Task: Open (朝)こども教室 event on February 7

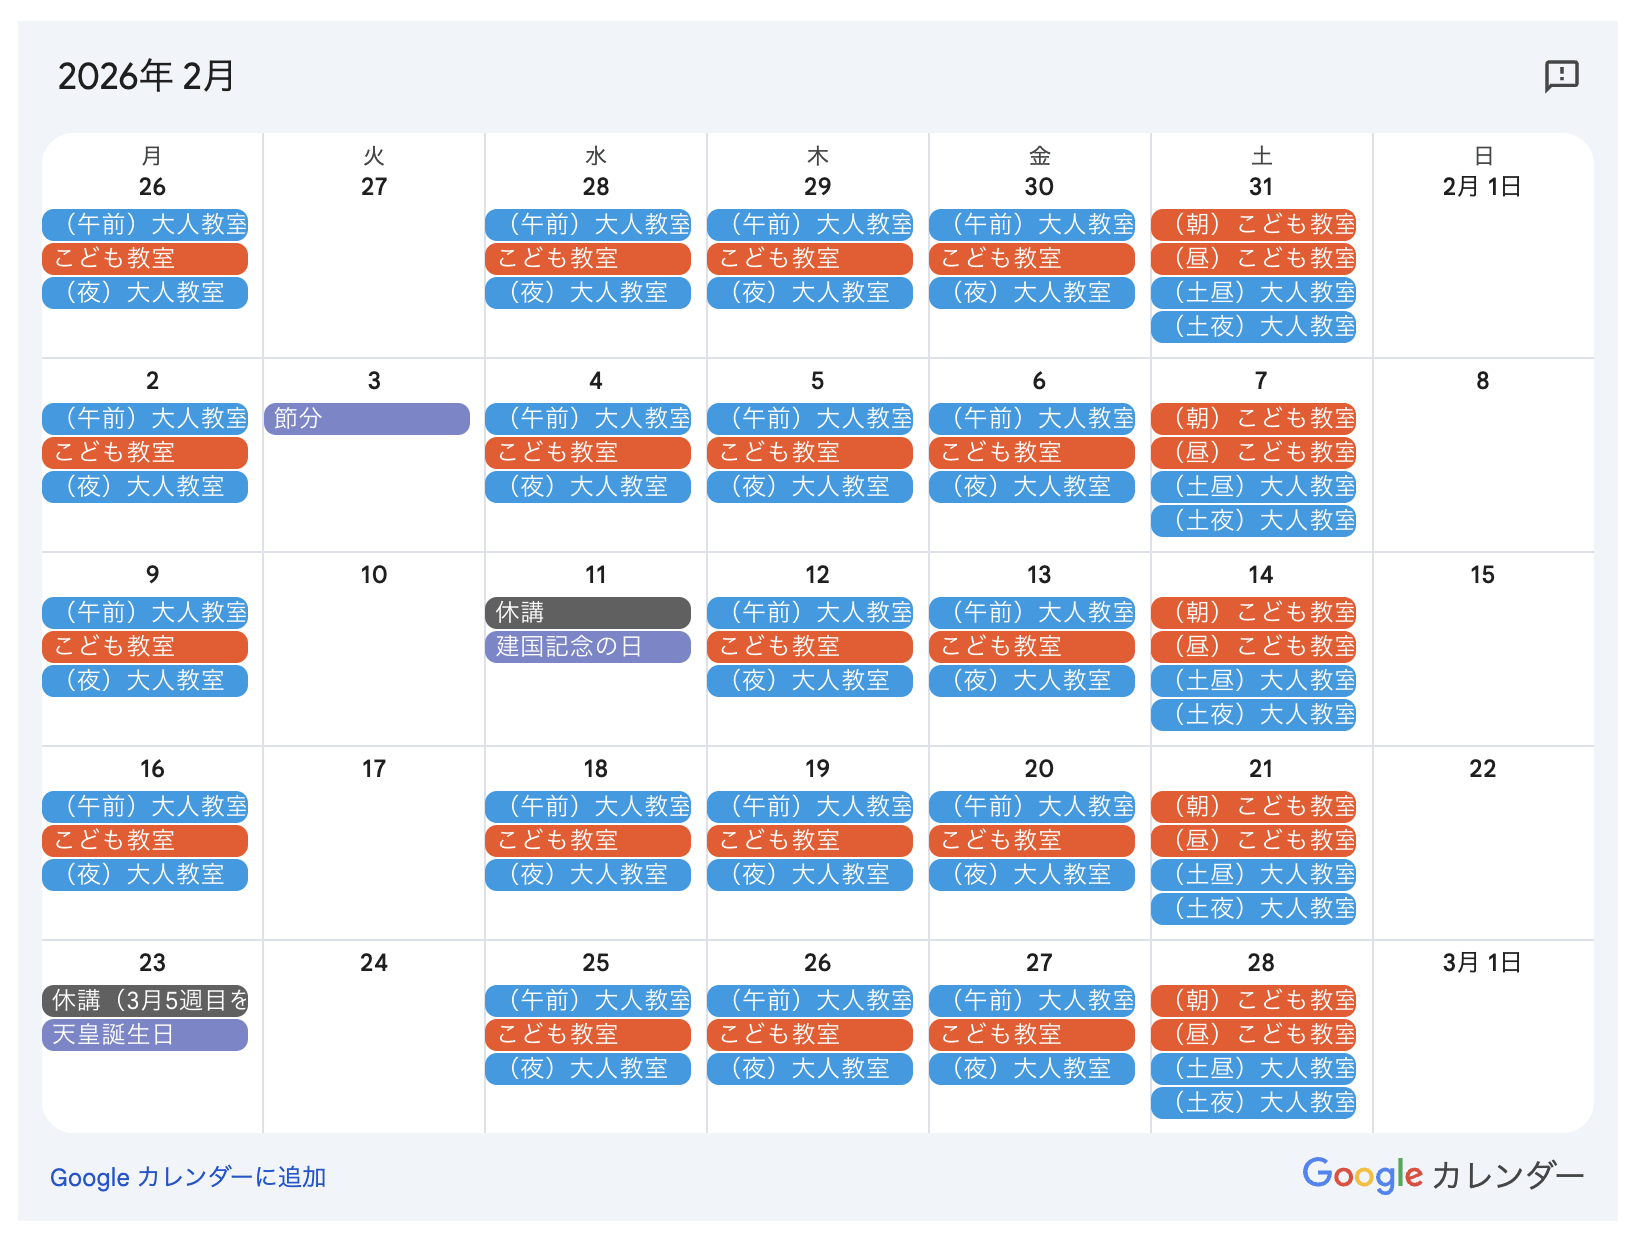Action: (x=1253, y=419)
